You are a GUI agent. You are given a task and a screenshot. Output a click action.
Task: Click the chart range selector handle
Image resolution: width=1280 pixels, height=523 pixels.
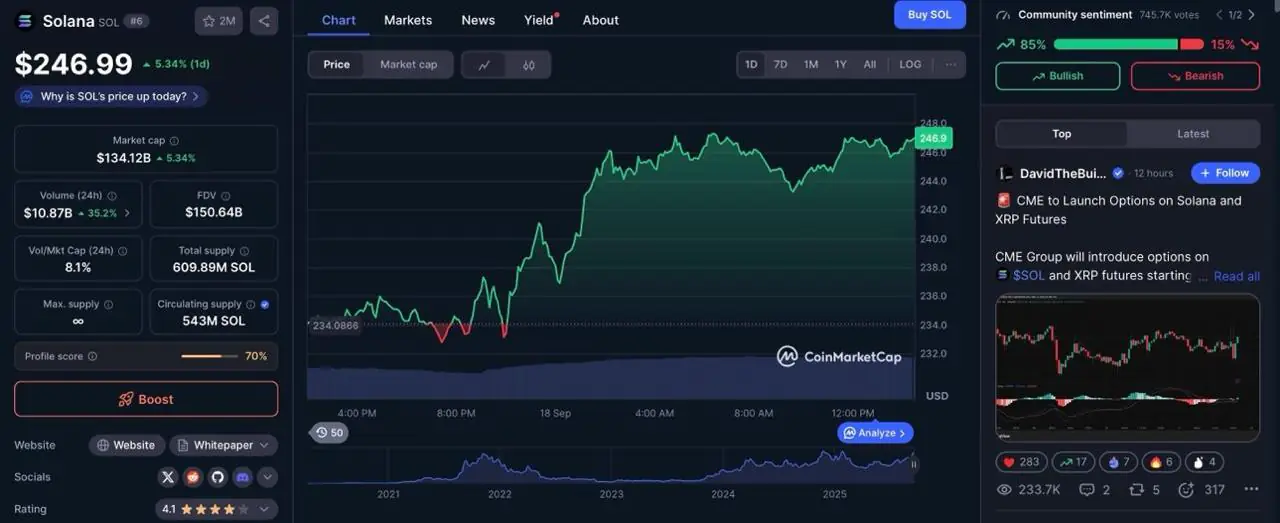913,464
